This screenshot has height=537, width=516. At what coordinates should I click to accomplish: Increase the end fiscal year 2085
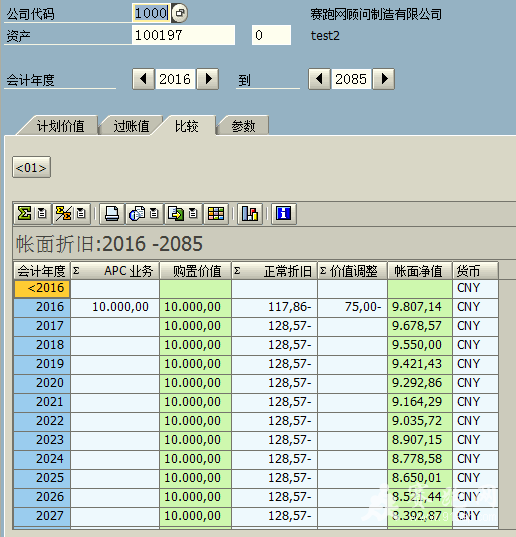tap(384, 79)
